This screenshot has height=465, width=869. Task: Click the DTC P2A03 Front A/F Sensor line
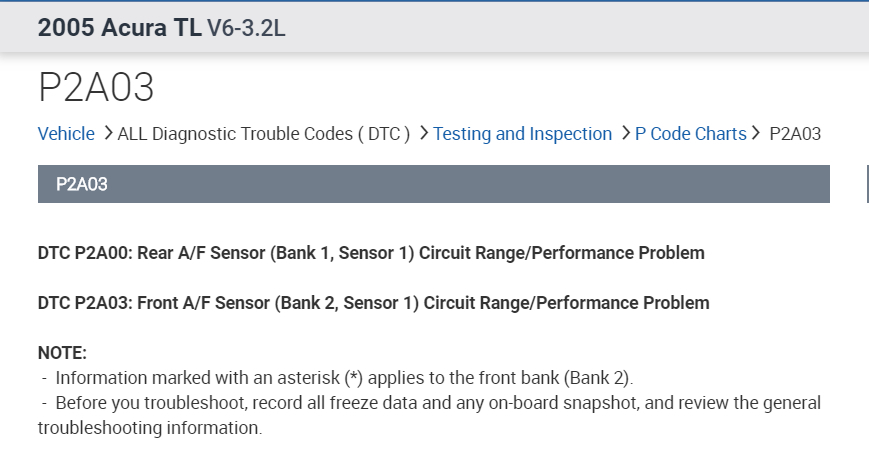[373, 303]
